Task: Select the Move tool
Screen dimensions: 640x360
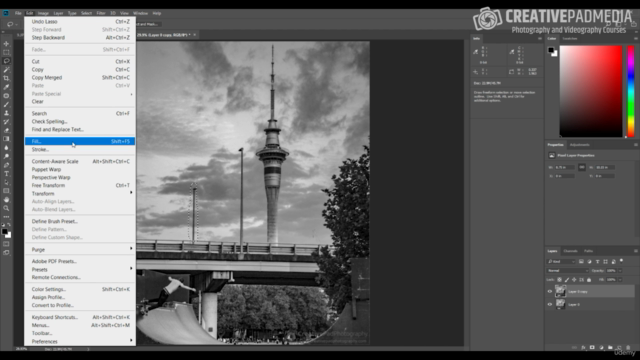Action: [x=6, y=44]
